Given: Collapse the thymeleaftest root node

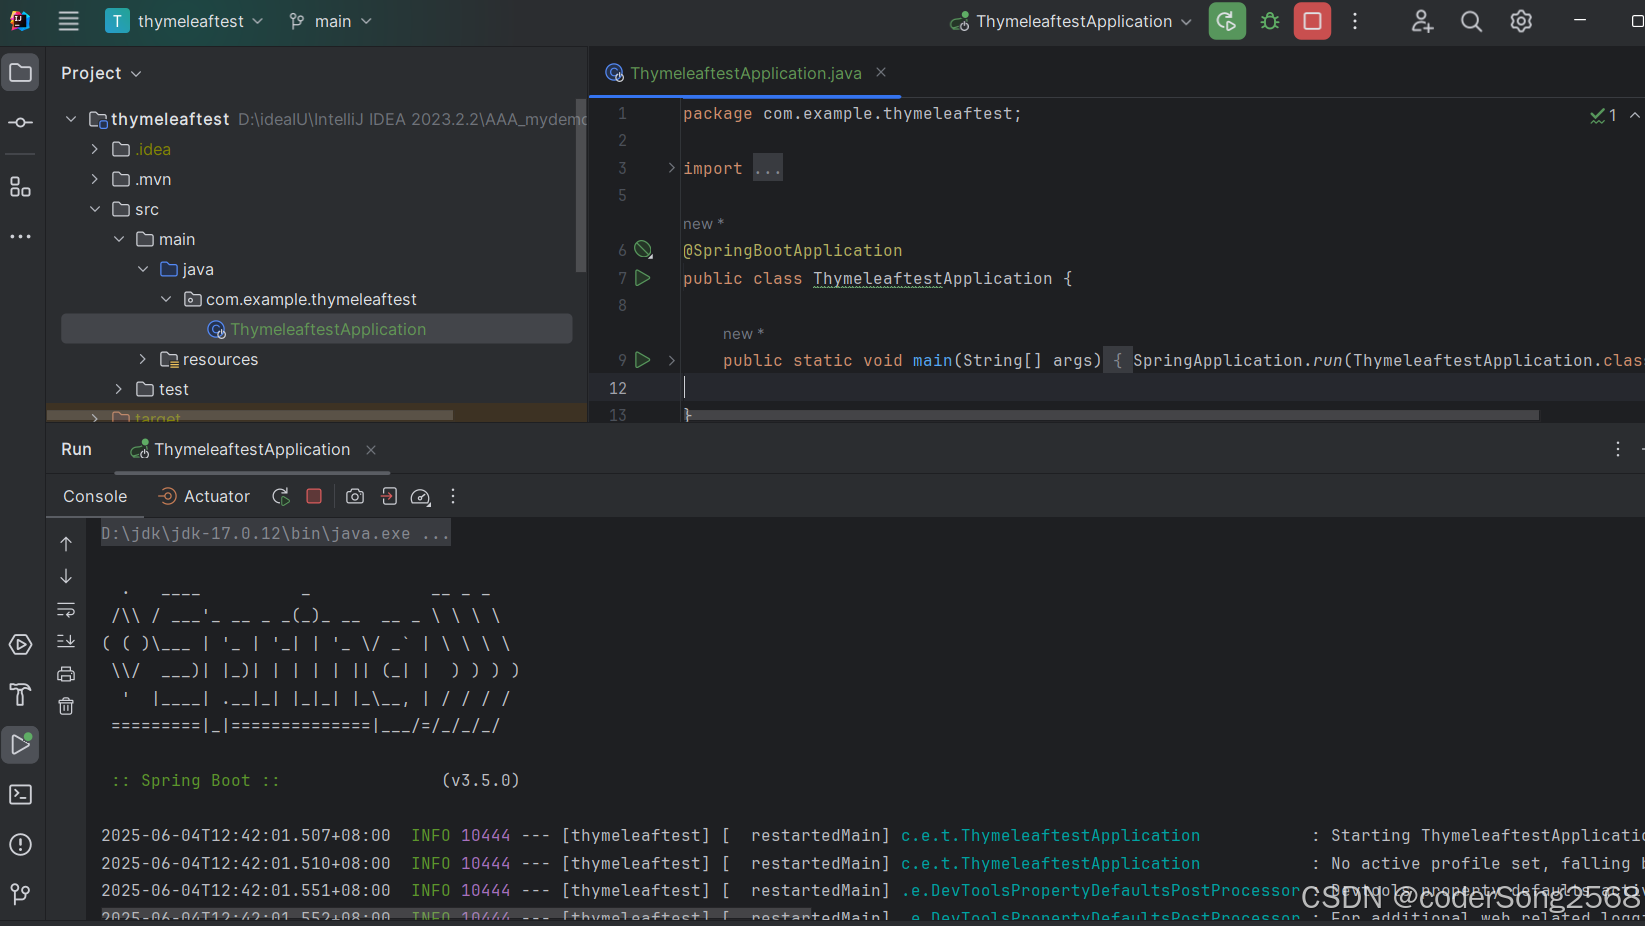Looking at the screenshot, I should click(71, 119).
